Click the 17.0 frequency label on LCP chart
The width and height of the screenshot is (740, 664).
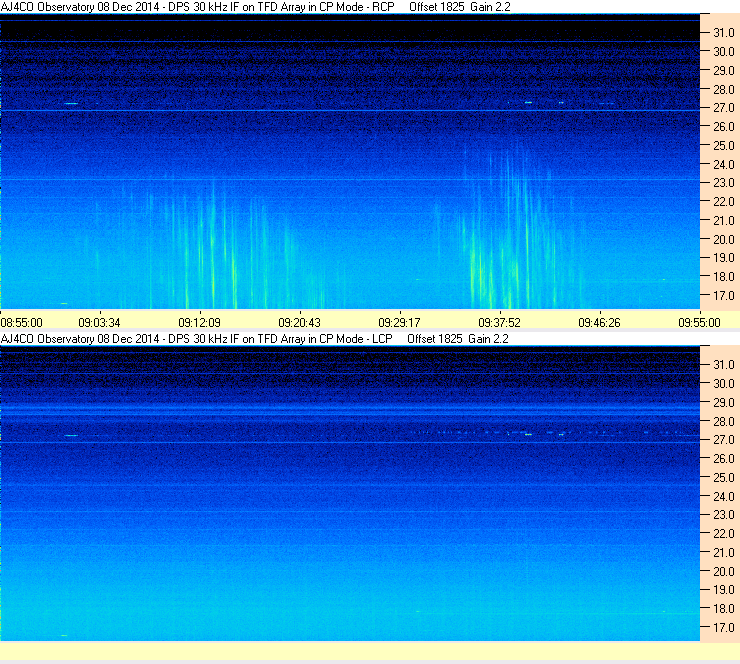click(x=724, y=628)
